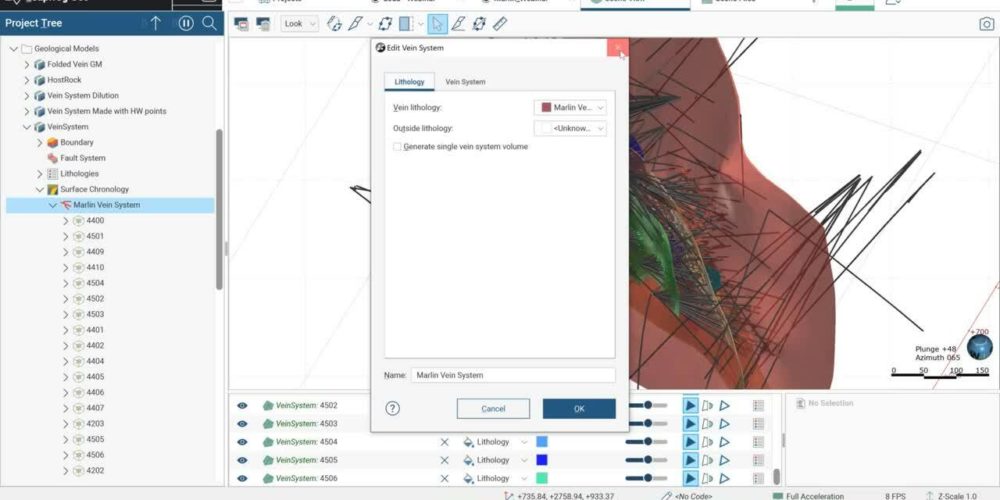Click the ruler measurement tool icon
This screenshot has height=500, width=1000.
tap(500, 23)
